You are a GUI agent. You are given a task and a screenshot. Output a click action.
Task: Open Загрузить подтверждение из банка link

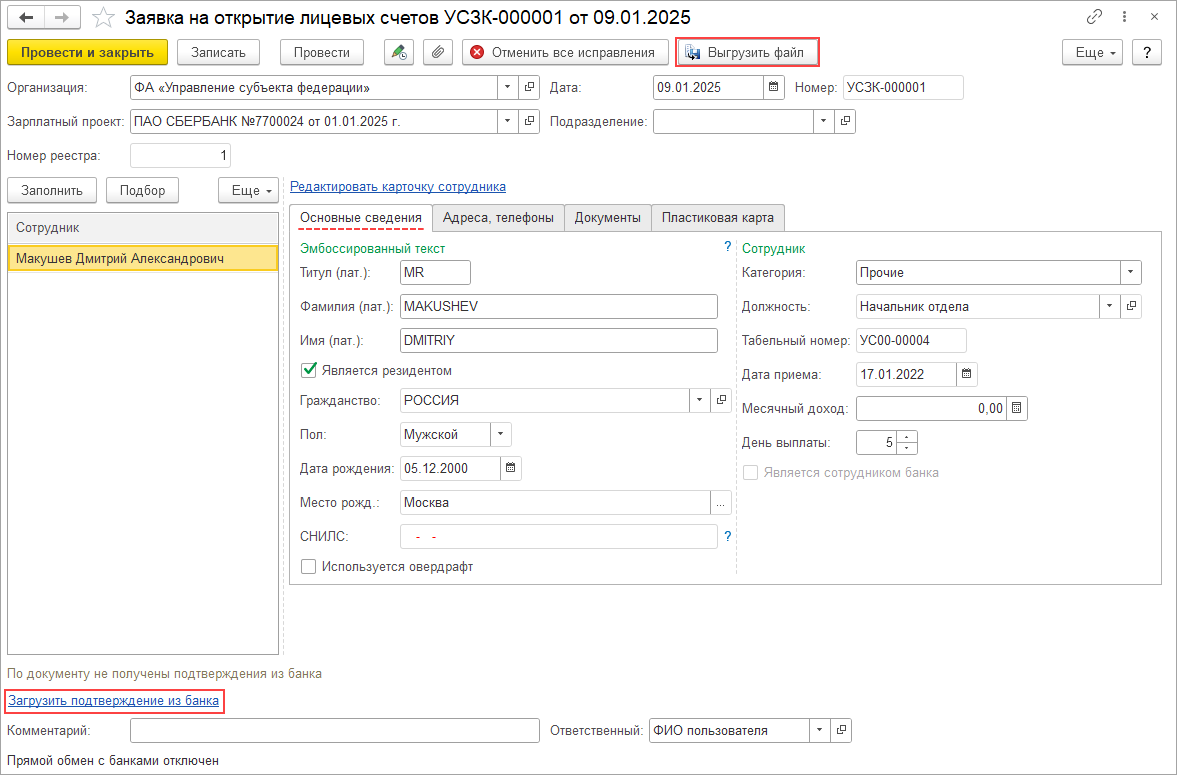(x=114, y=701)
